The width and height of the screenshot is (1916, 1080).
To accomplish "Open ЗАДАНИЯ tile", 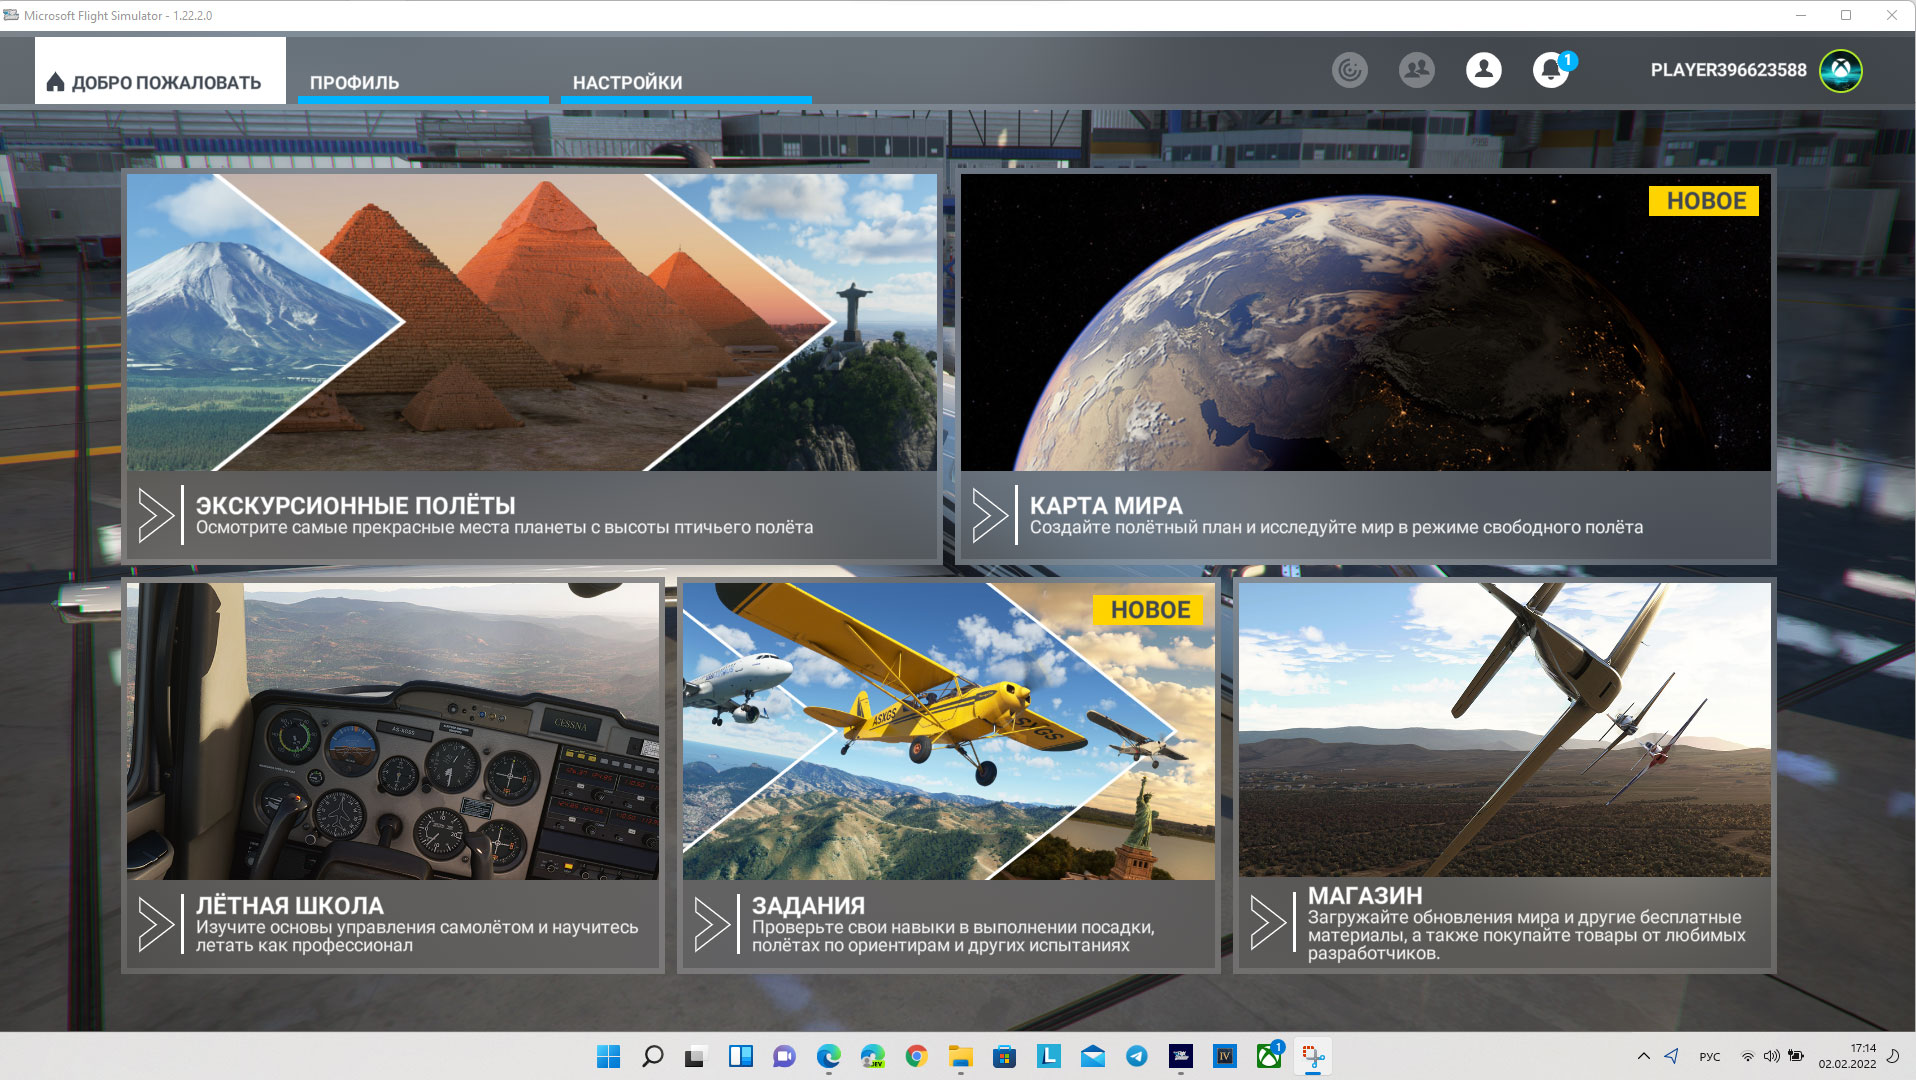I will [x=949, y=776].
